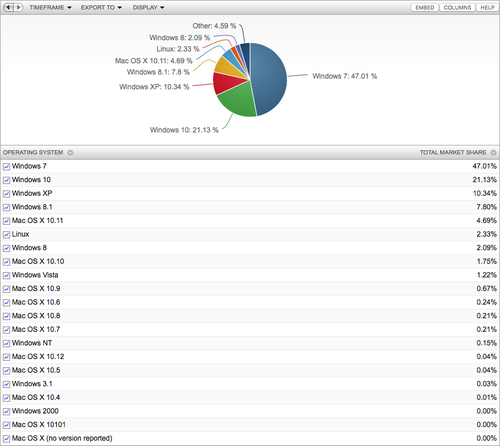Toggle the Mac OS X 10101 checkbox
Screen dimensions: 500x446
[x=6, y=425]
